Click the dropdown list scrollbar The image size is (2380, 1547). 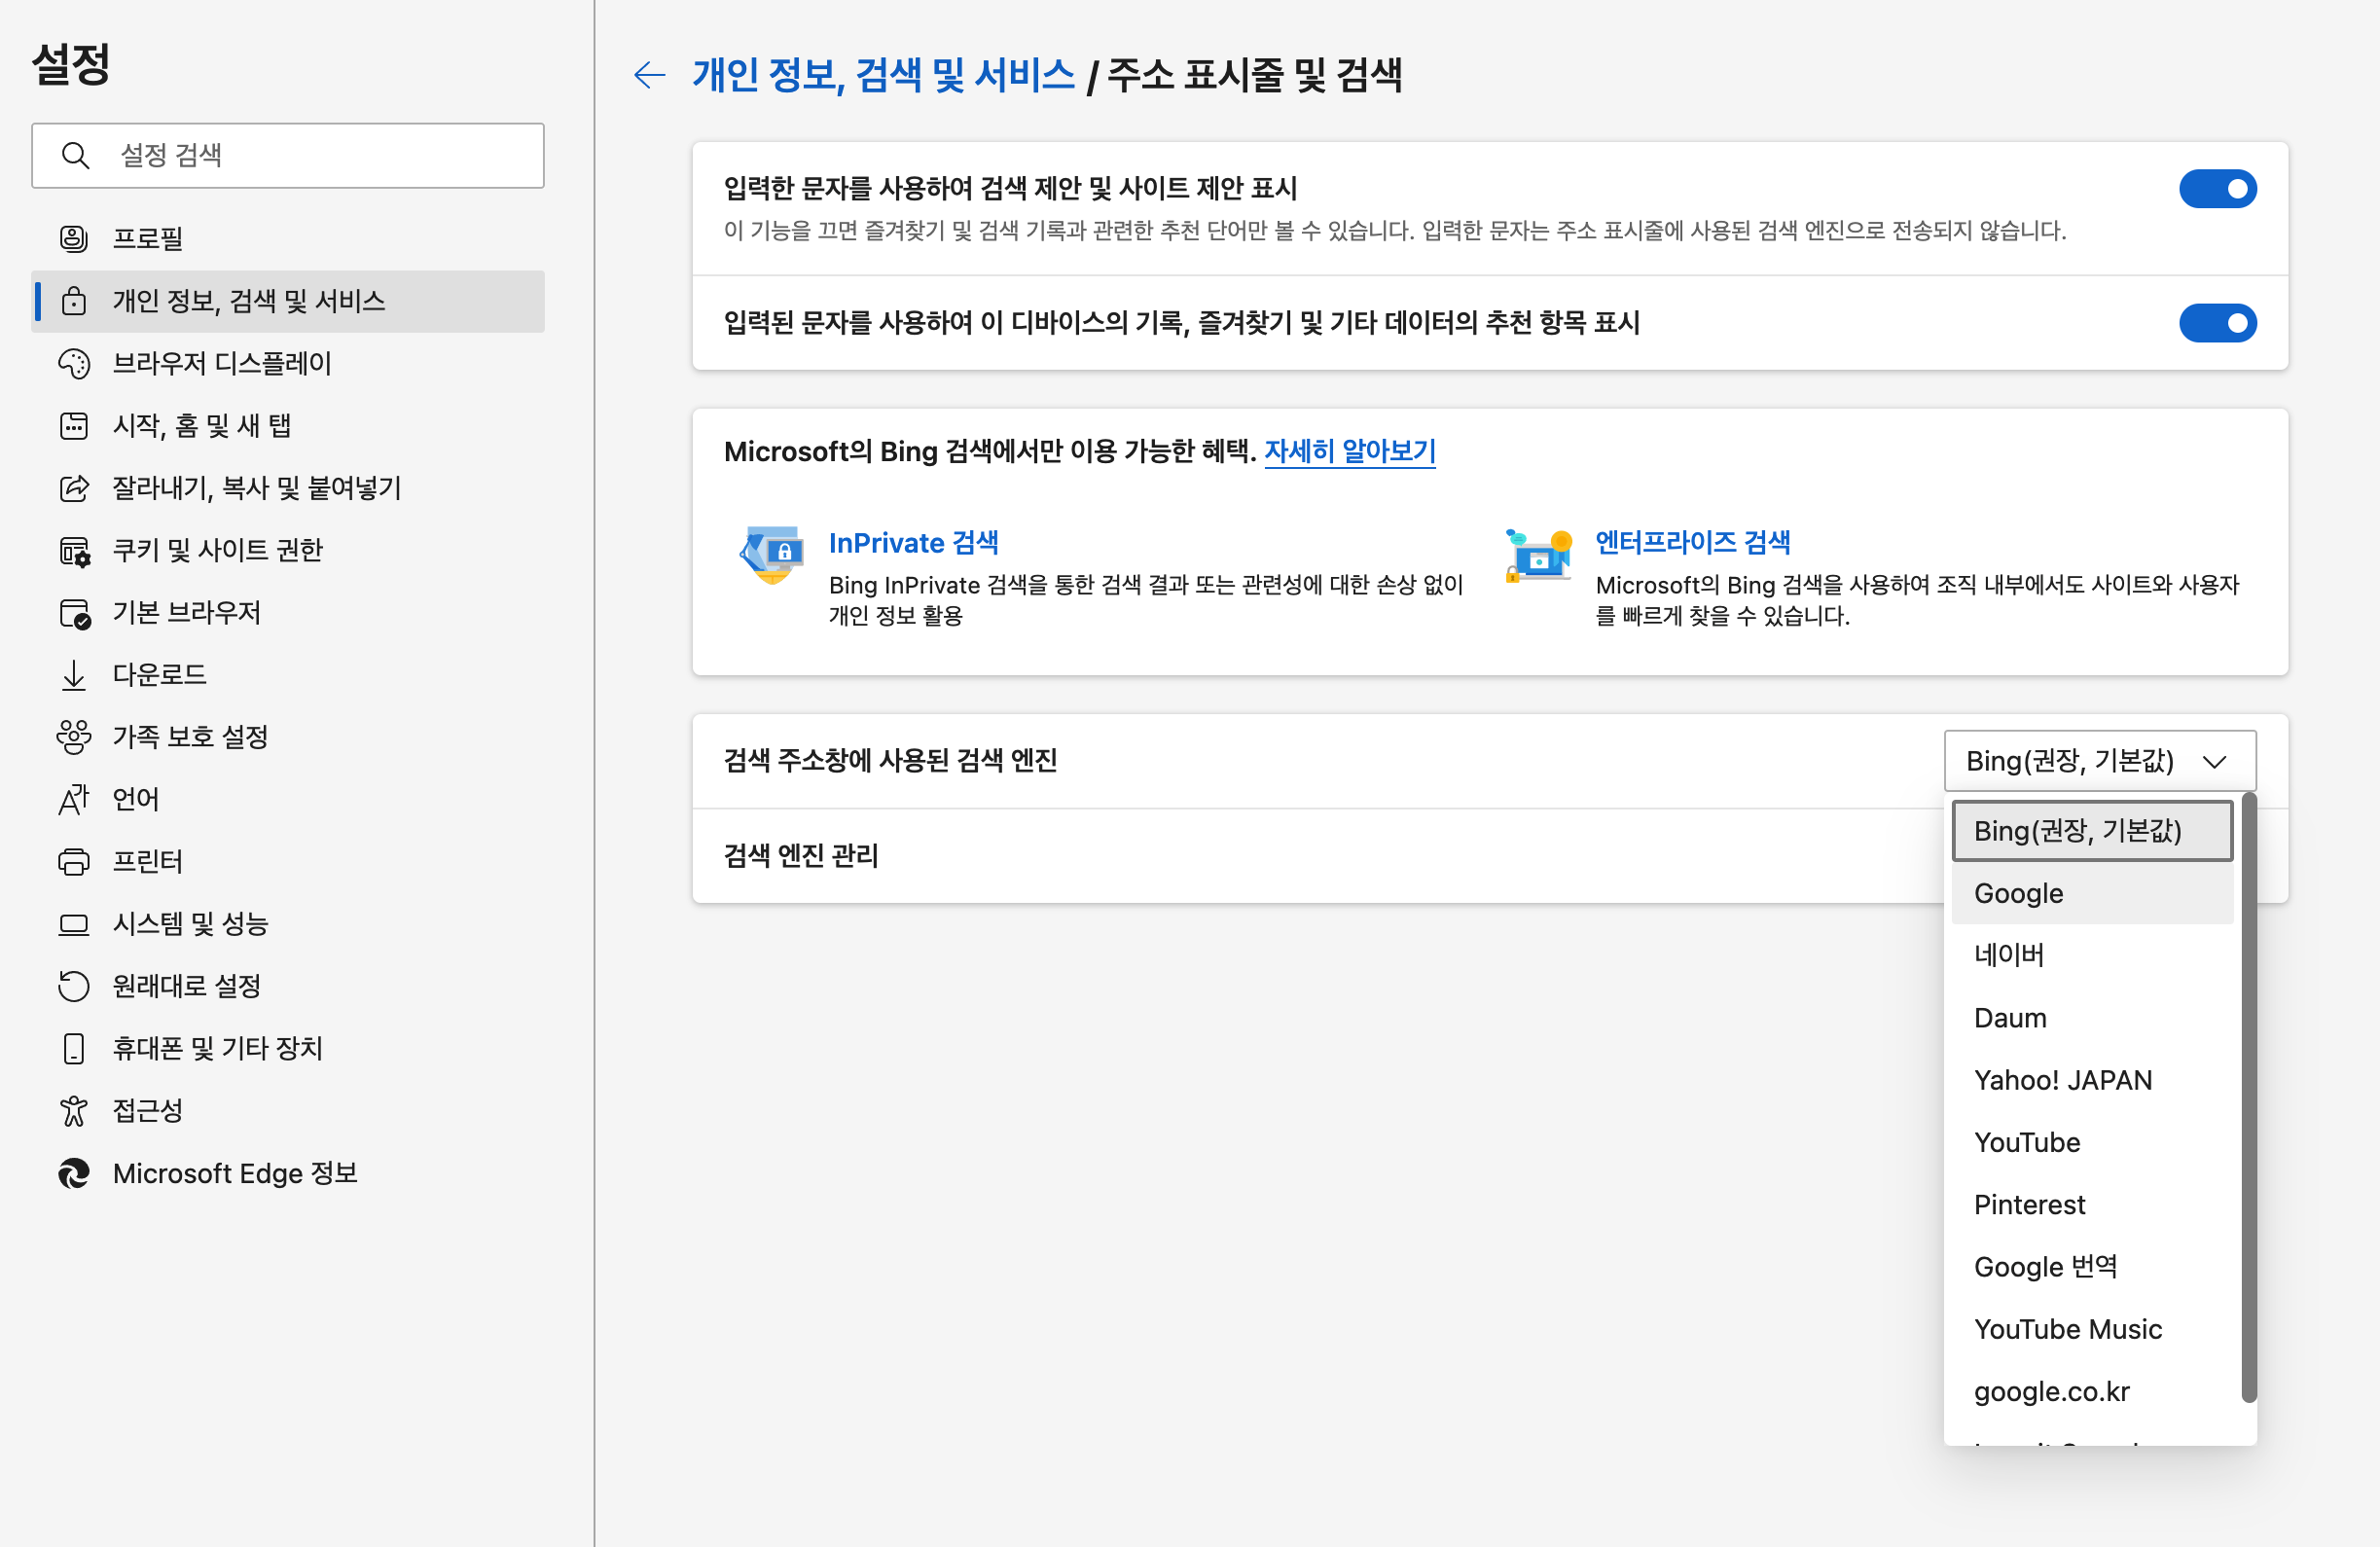2248,1100
